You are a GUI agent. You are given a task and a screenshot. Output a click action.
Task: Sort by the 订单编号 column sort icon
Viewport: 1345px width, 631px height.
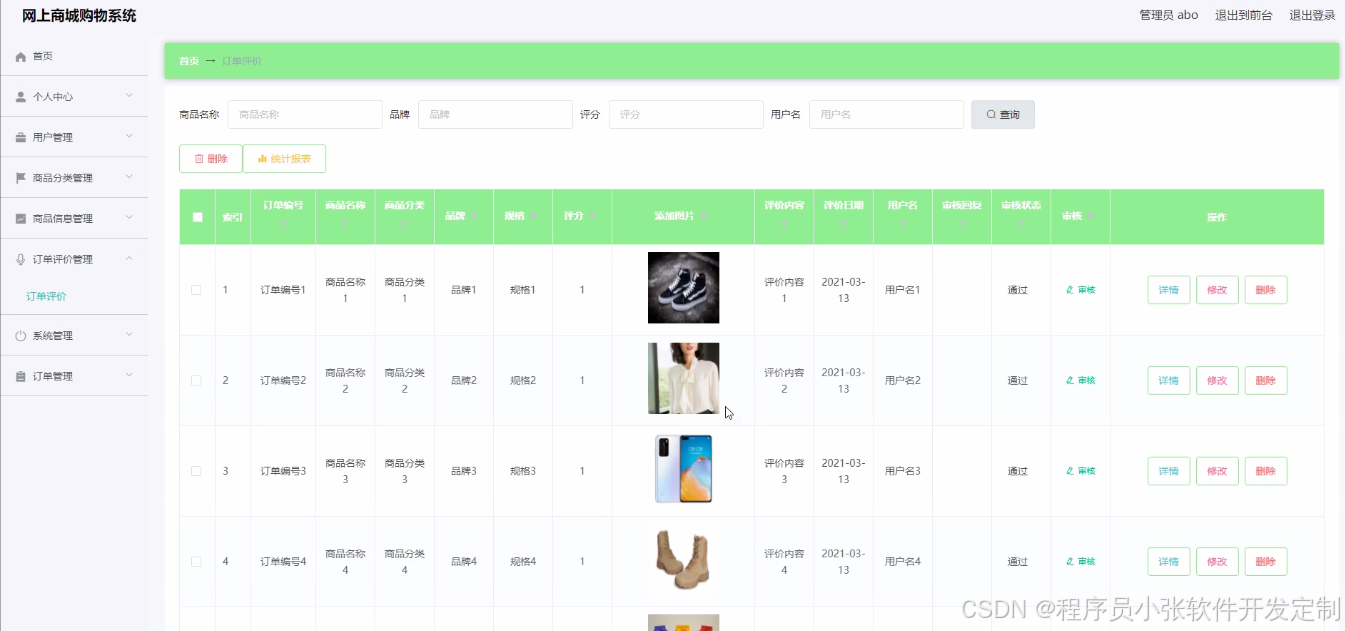click(283, 226)
